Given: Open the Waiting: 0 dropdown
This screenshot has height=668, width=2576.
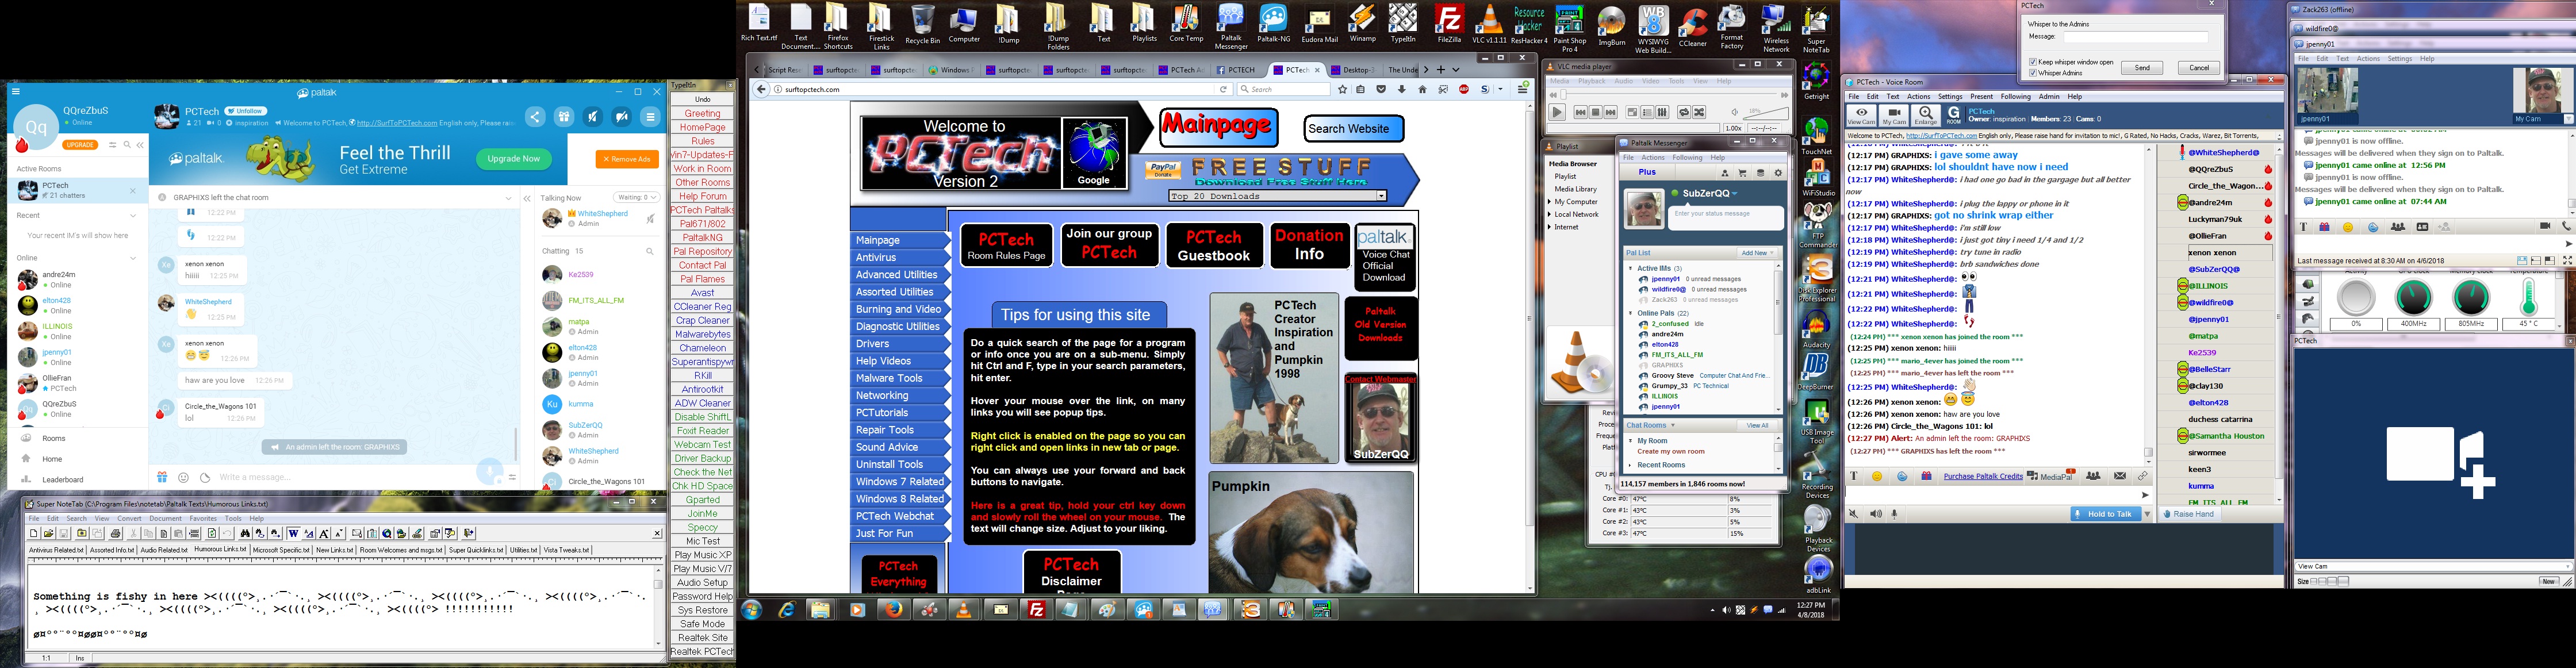Looking at the screenshot, I should pyautogui.click(x=636, y=198).
